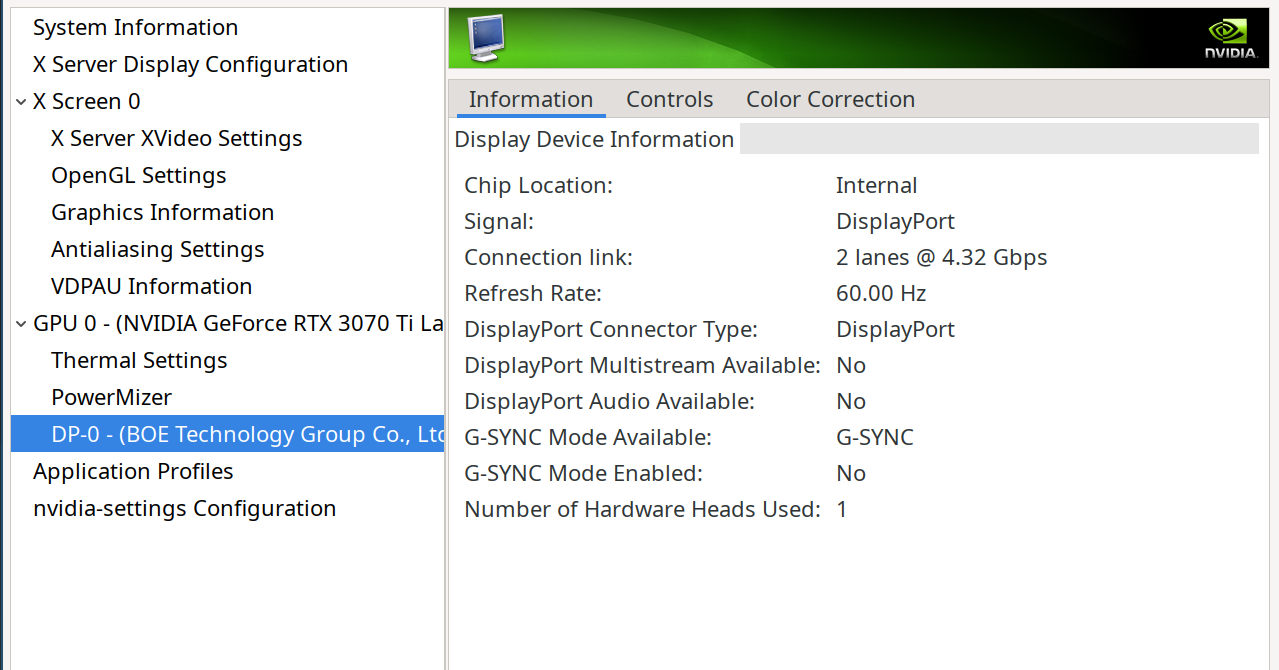Click Number of Hardware Heads Used label
The image size is (1279, 670).
click(643, 509)
